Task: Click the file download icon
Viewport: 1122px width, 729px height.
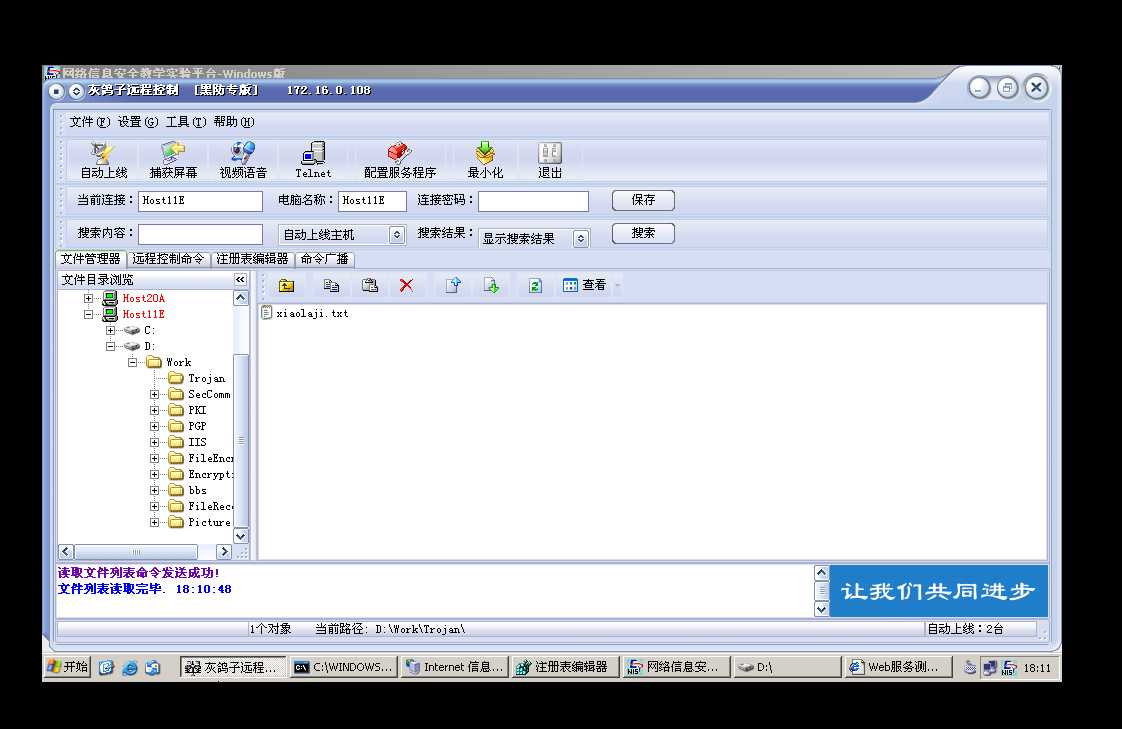Action: point(492,285)
